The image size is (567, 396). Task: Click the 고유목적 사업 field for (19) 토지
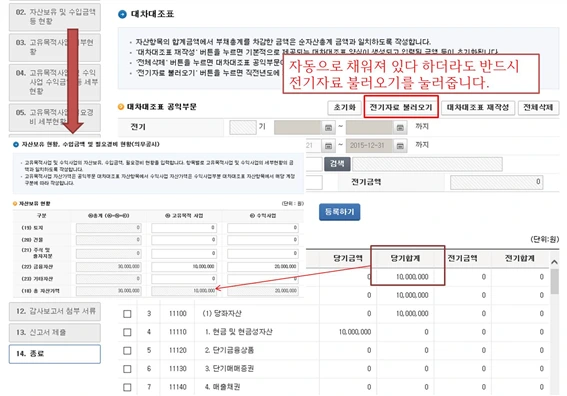pos(184,227)
